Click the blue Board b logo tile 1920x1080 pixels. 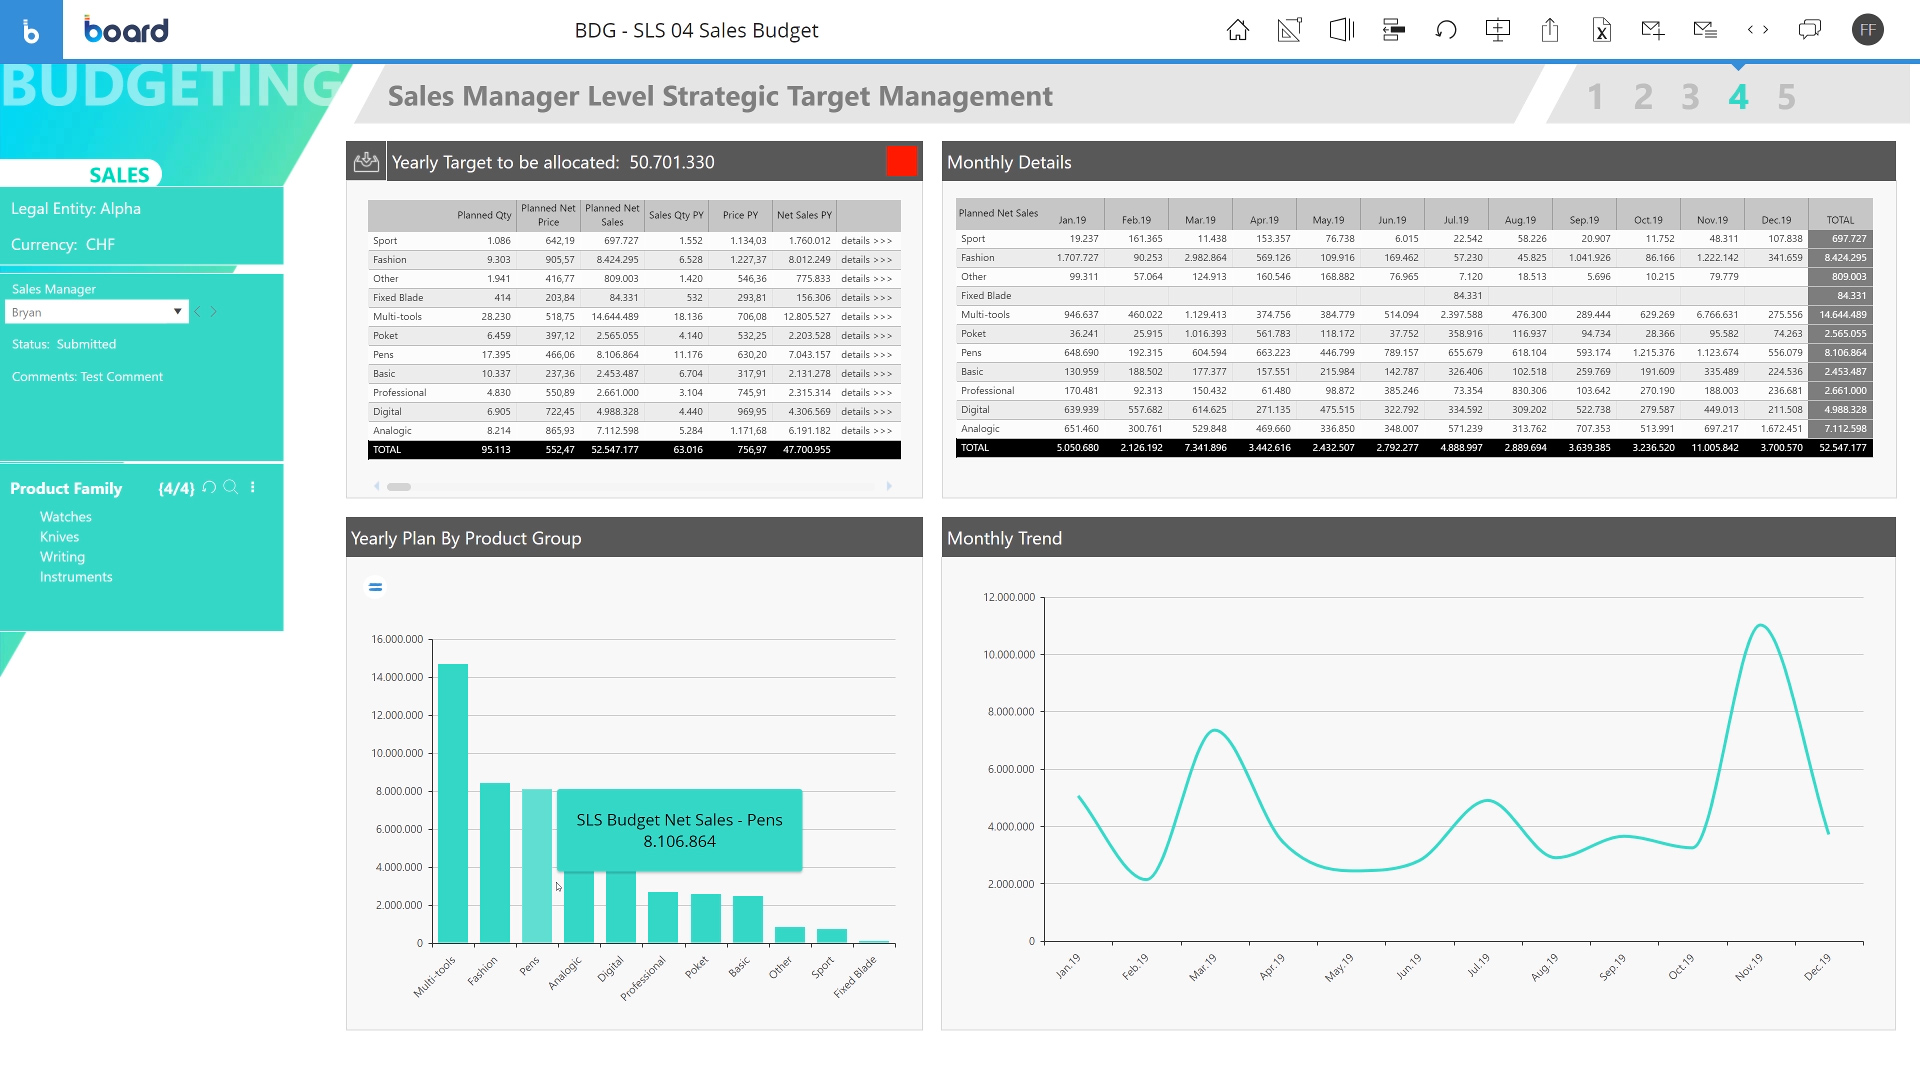pos(31,30)
